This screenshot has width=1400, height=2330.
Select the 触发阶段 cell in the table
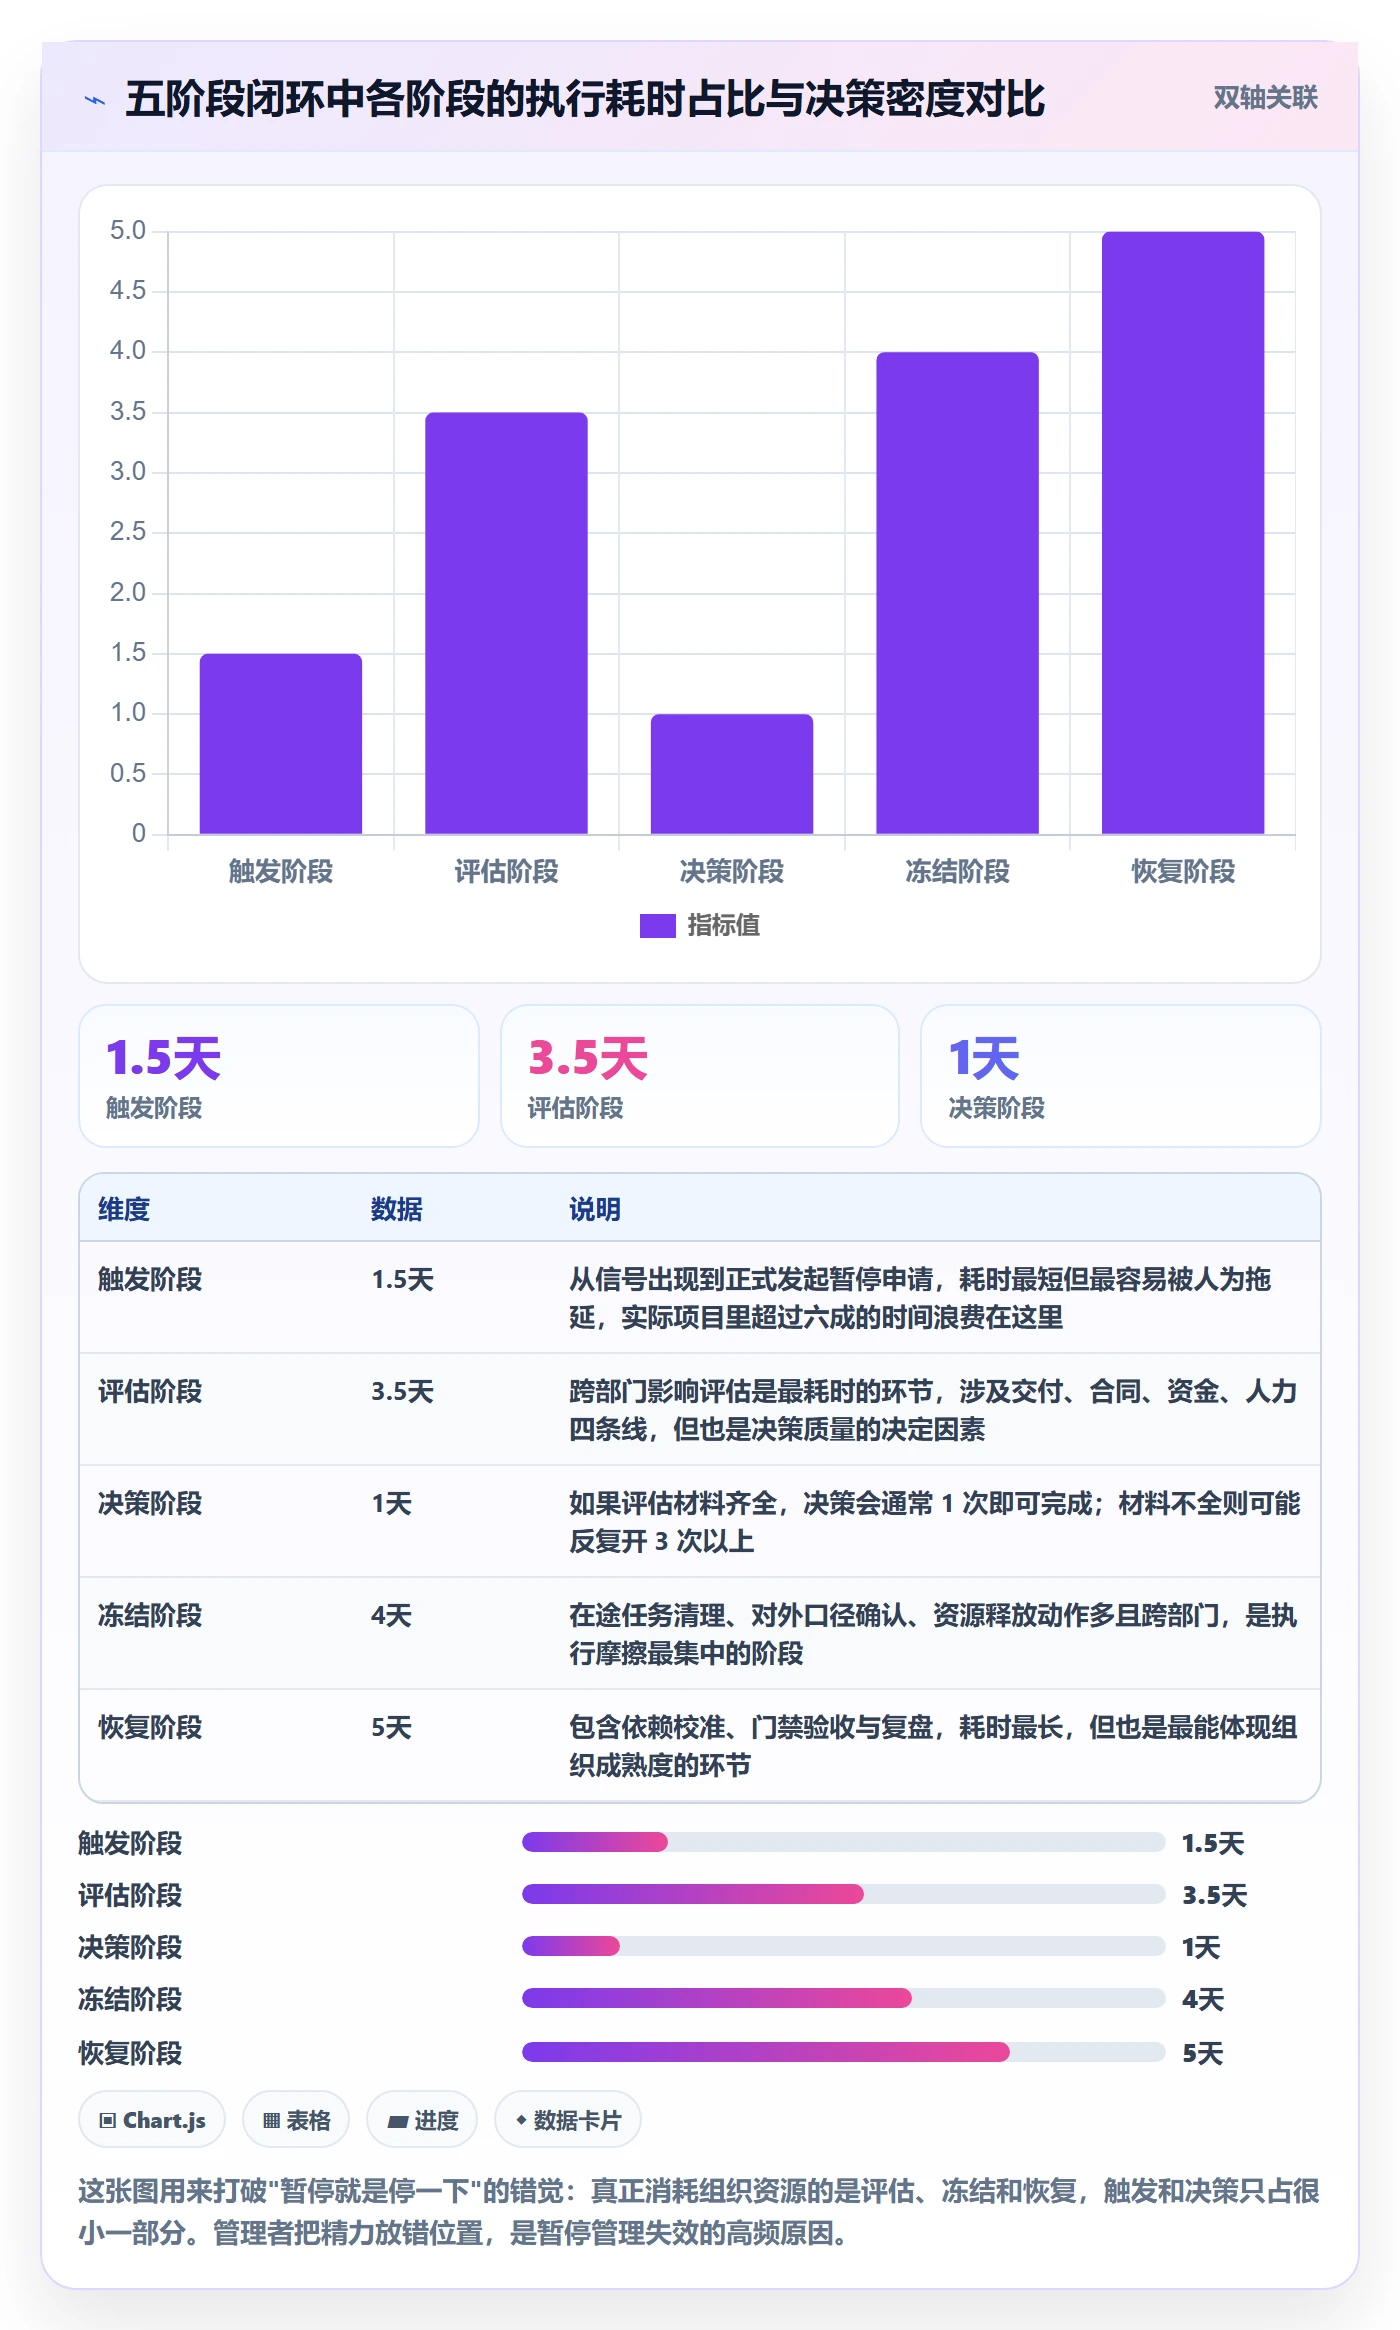point(150,1279)
